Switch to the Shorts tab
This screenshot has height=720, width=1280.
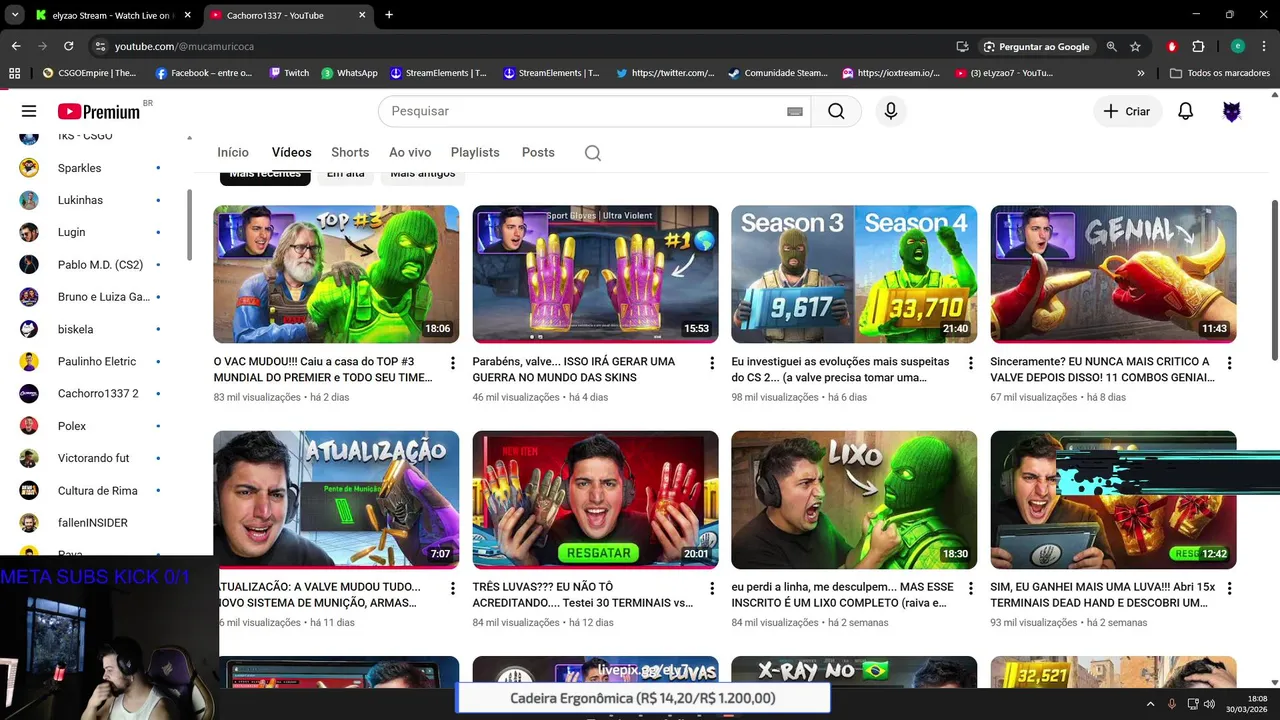click(350, 152)
